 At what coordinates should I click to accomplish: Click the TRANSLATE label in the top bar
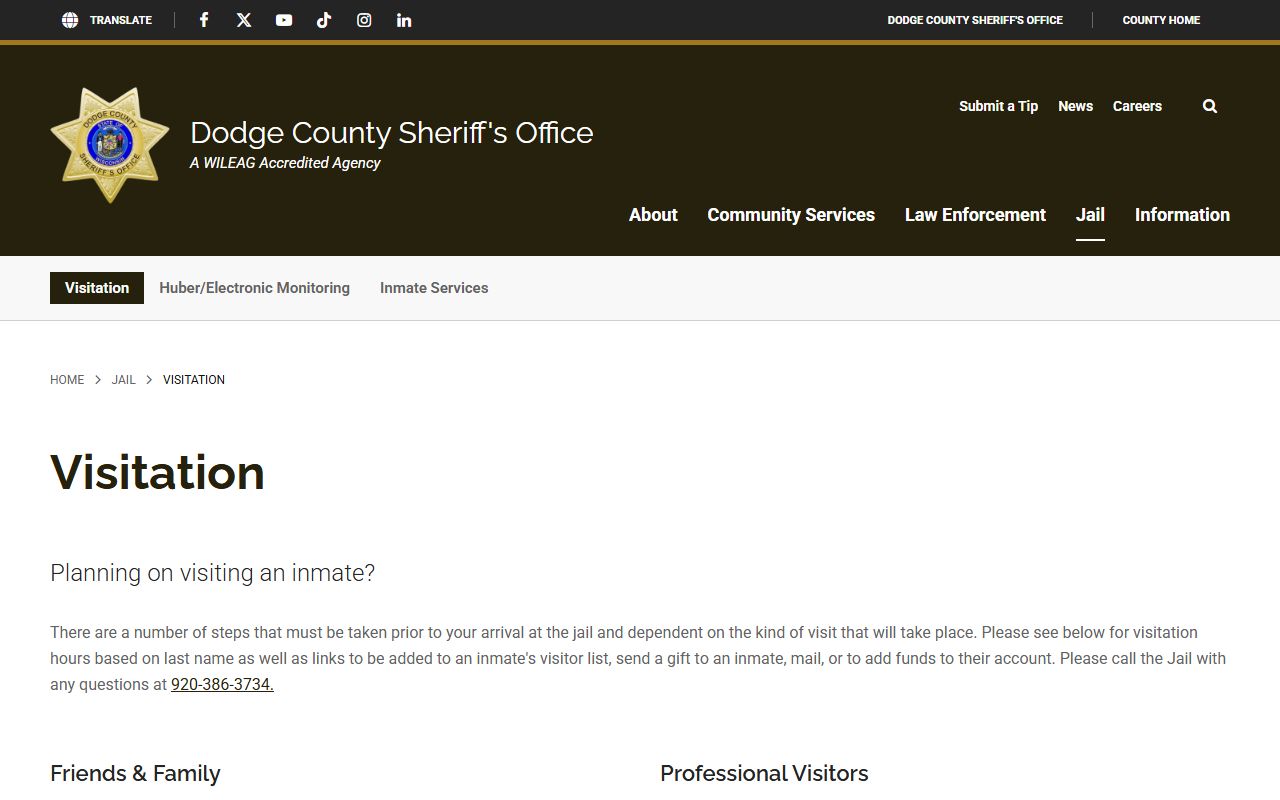click(x=121, y=20)
